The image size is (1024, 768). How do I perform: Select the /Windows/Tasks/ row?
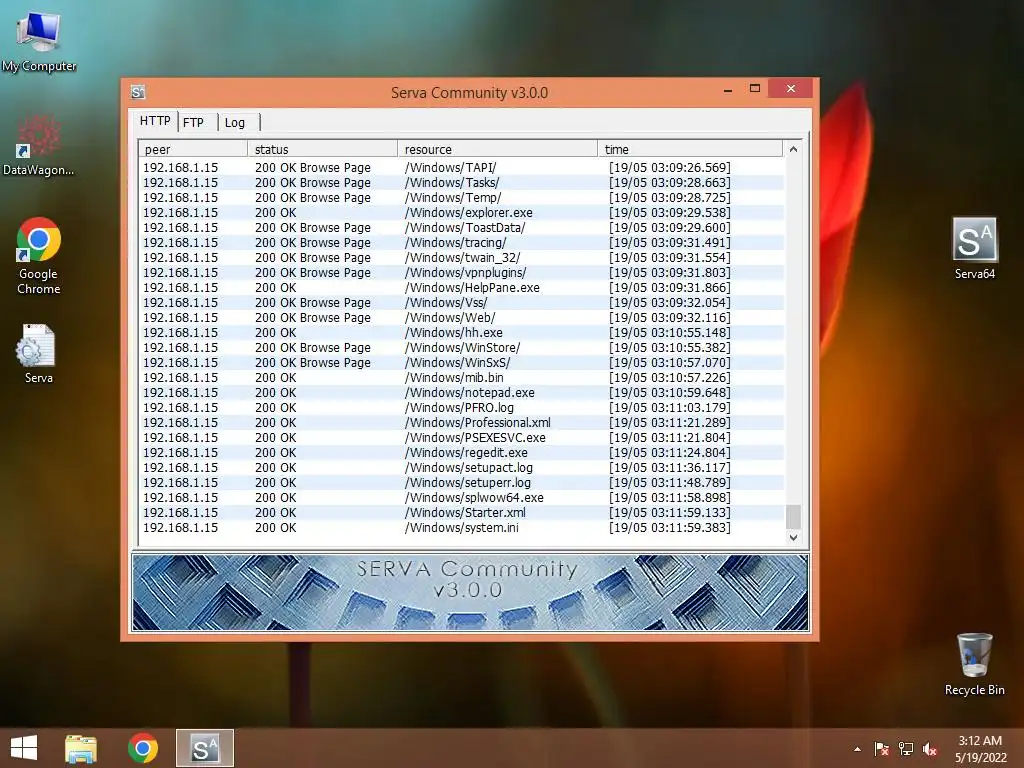point(462,183)
